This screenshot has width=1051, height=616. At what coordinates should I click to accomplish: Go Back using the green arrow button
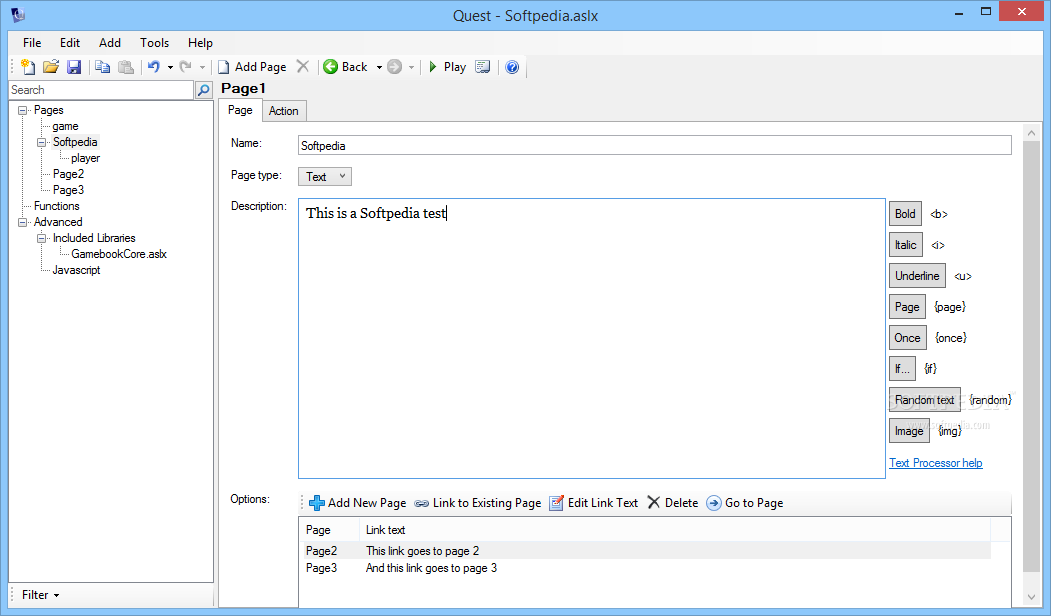pyautogui.click(x=345, y=66)
